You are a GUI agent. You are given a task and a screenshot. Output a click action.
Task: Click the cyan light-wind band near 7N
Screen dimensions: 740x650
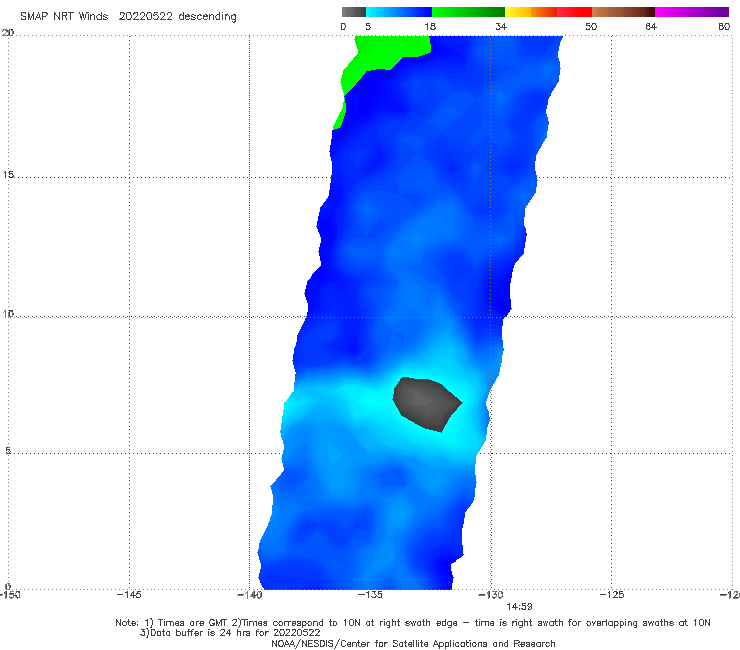click(359, 401)
